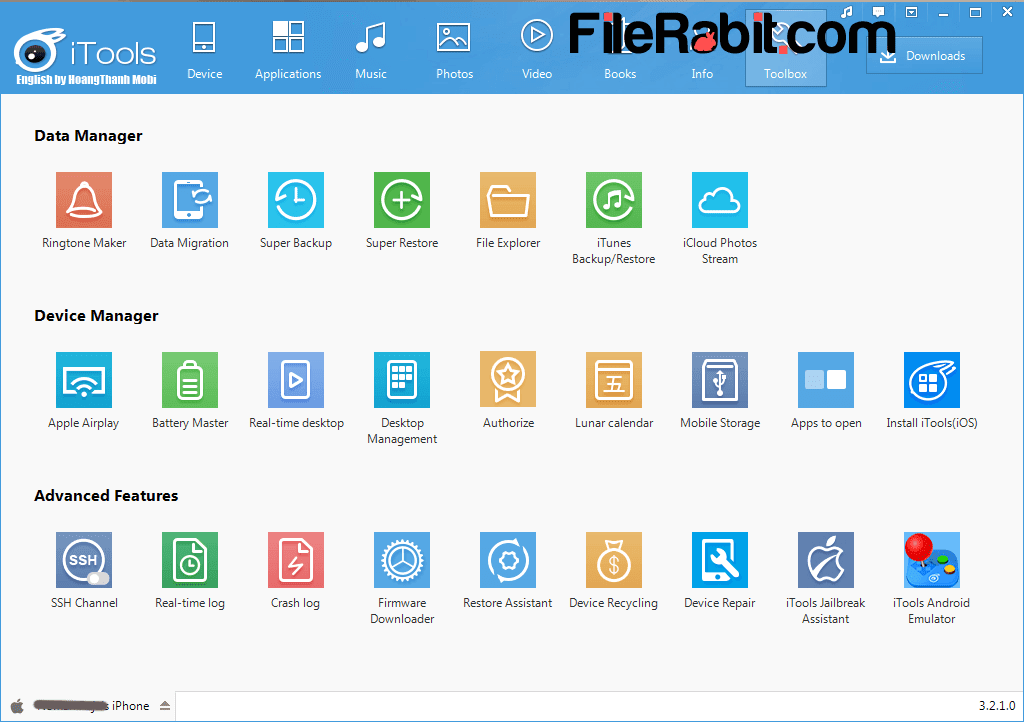
Task: Open the Video tab
Action: (x=537, y=50)
